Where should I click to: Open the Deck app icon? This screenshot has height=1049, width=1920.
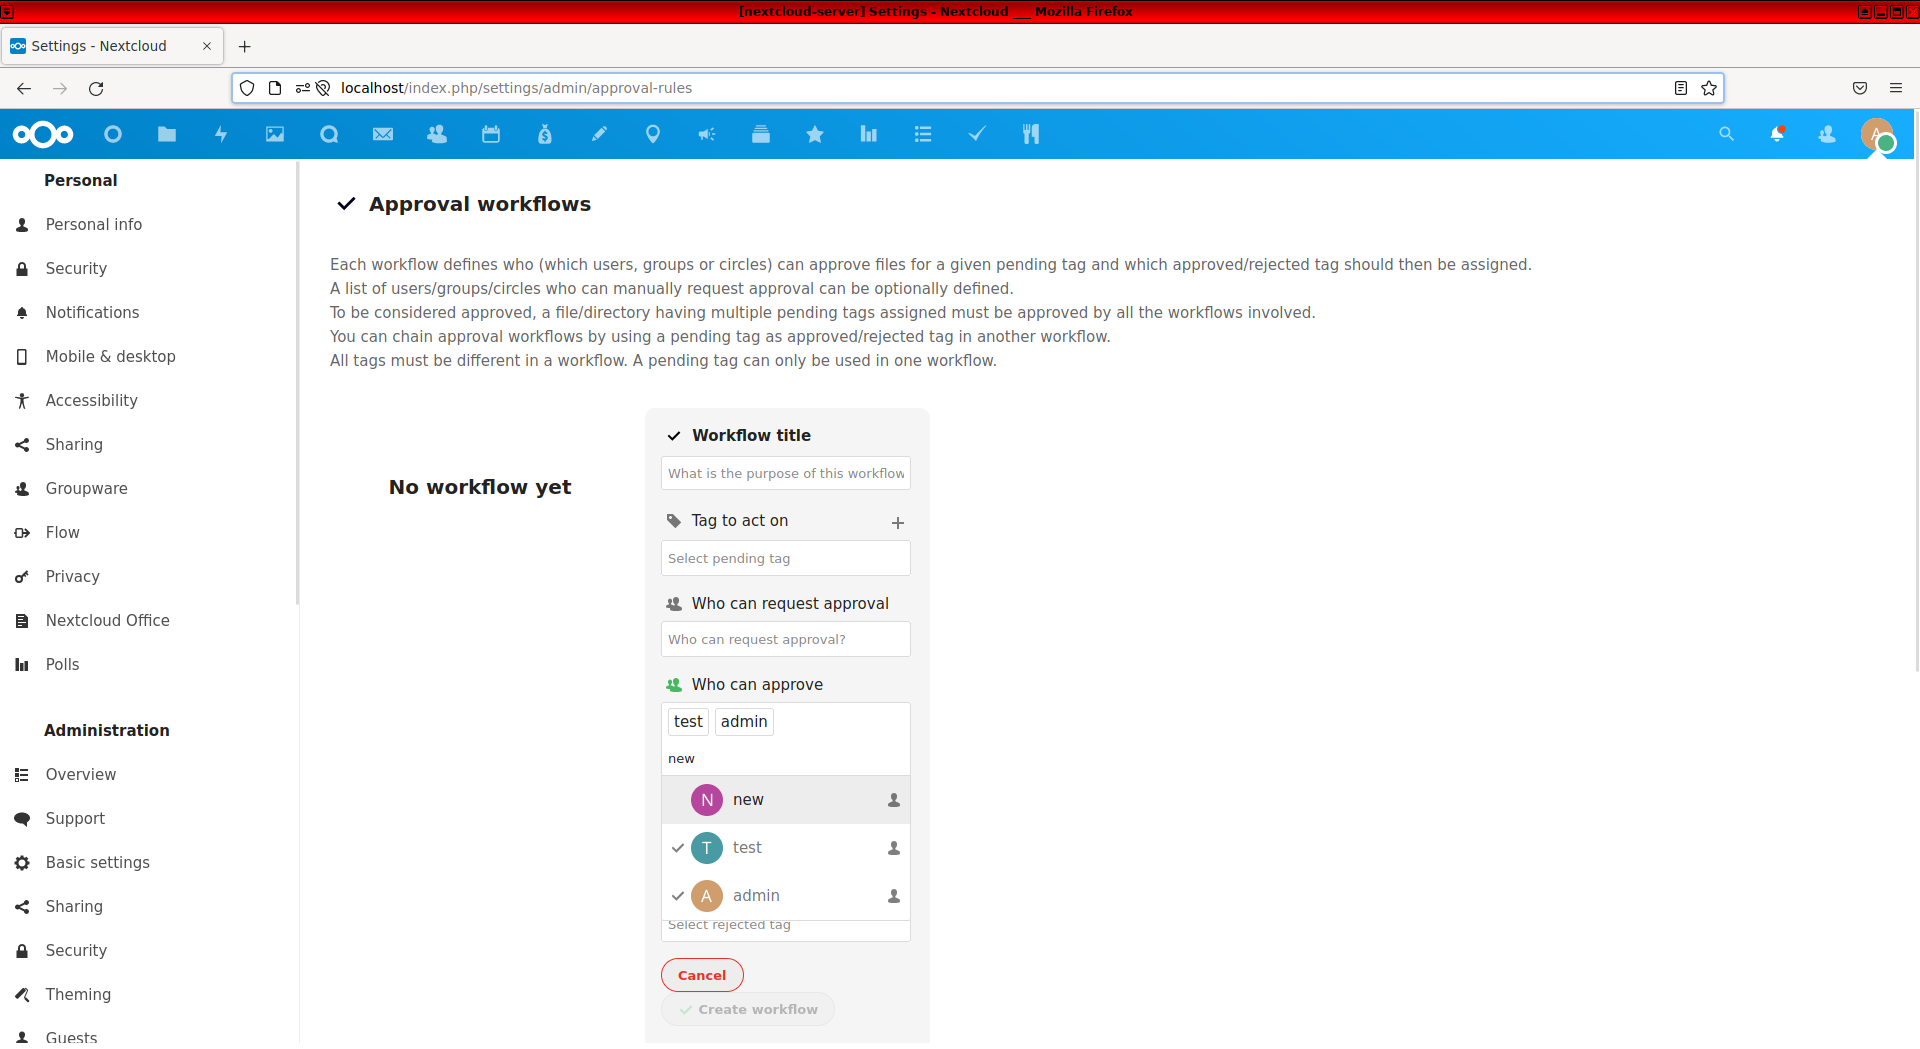tap(761, 134)
